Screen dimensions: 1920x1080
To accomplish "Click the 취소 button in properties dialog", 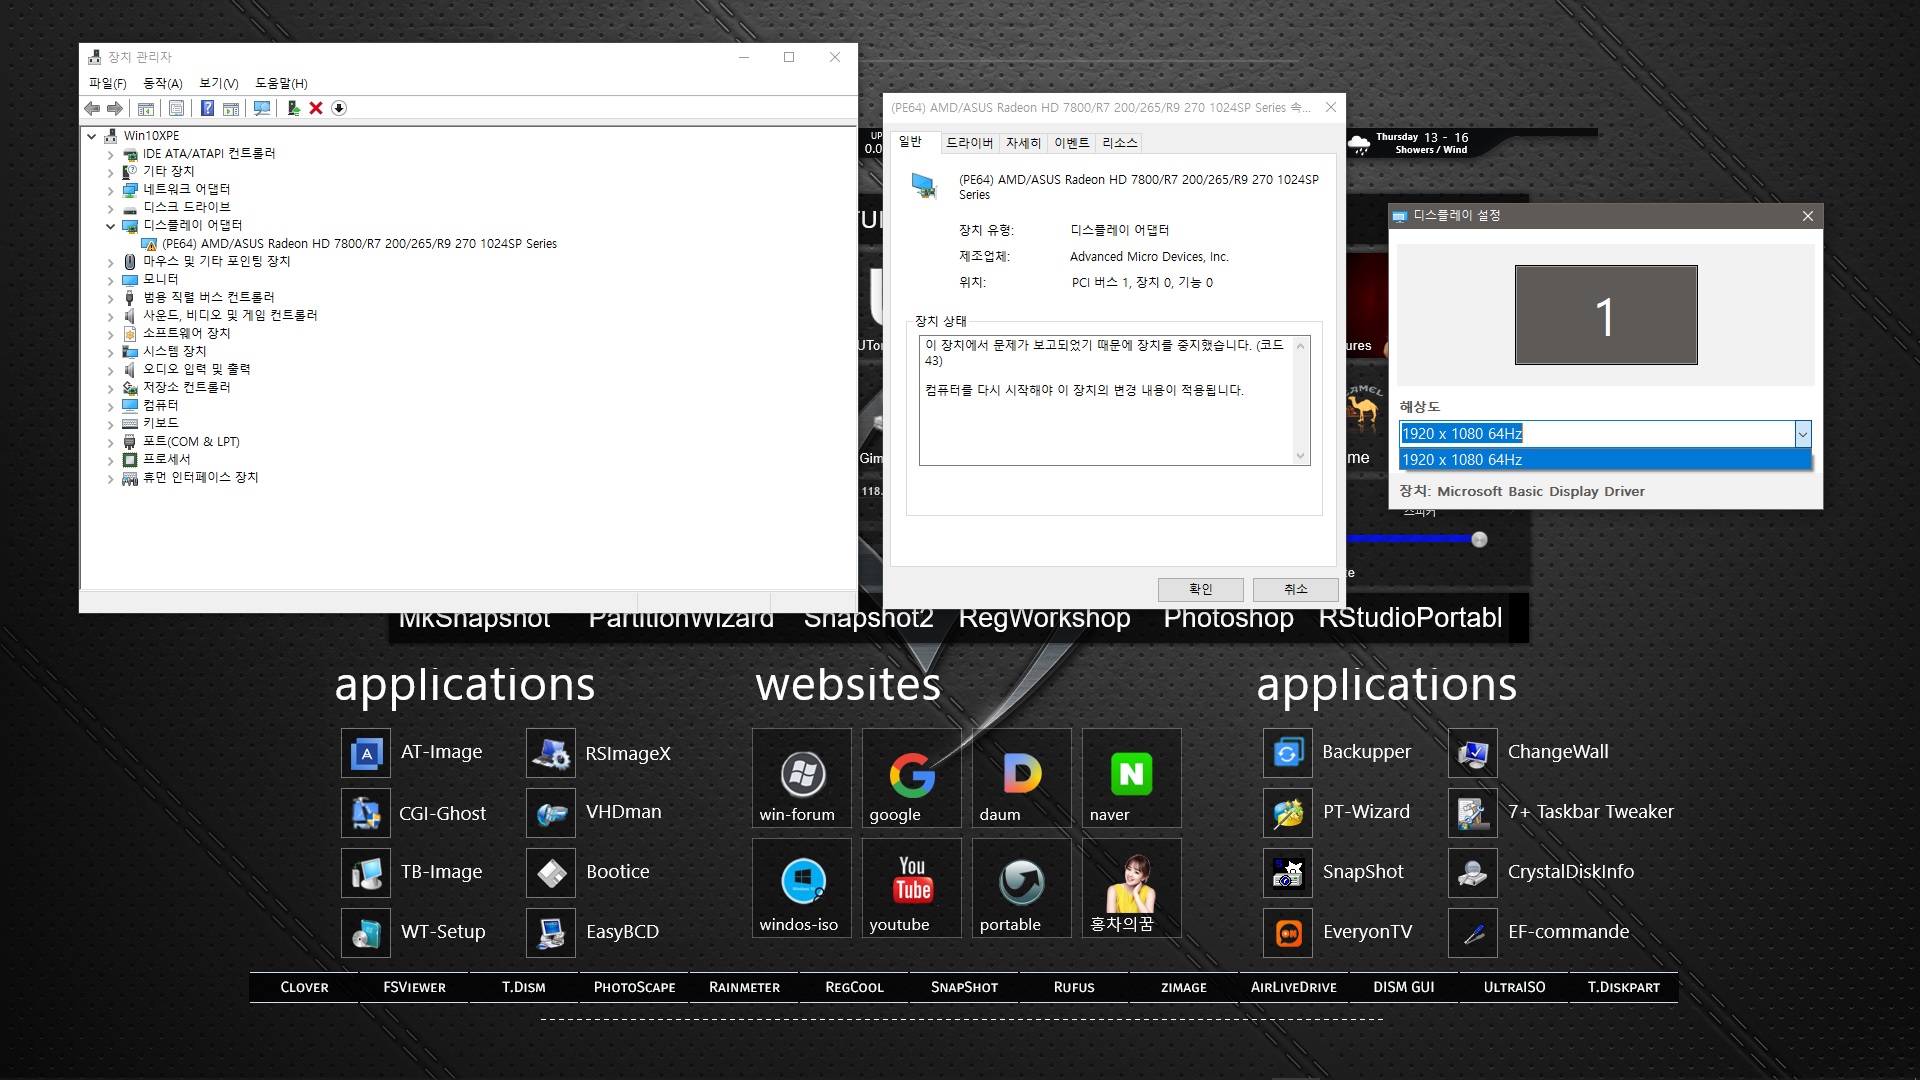I will point(1295,589).
